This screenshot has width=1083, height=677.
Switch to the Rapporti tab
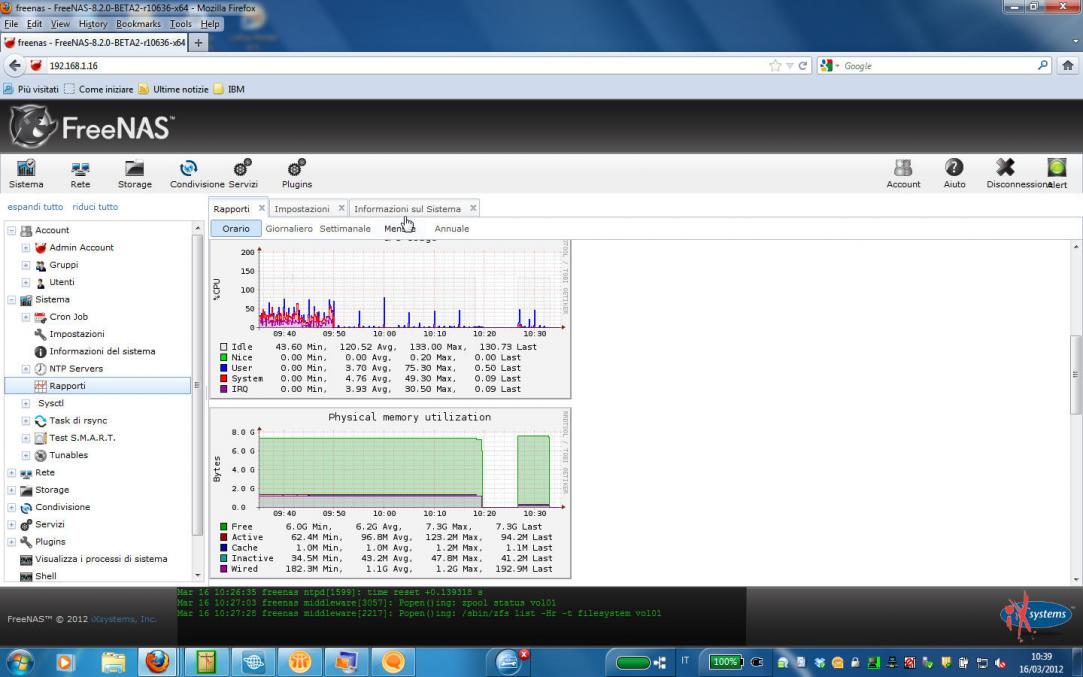coord(231,209)
